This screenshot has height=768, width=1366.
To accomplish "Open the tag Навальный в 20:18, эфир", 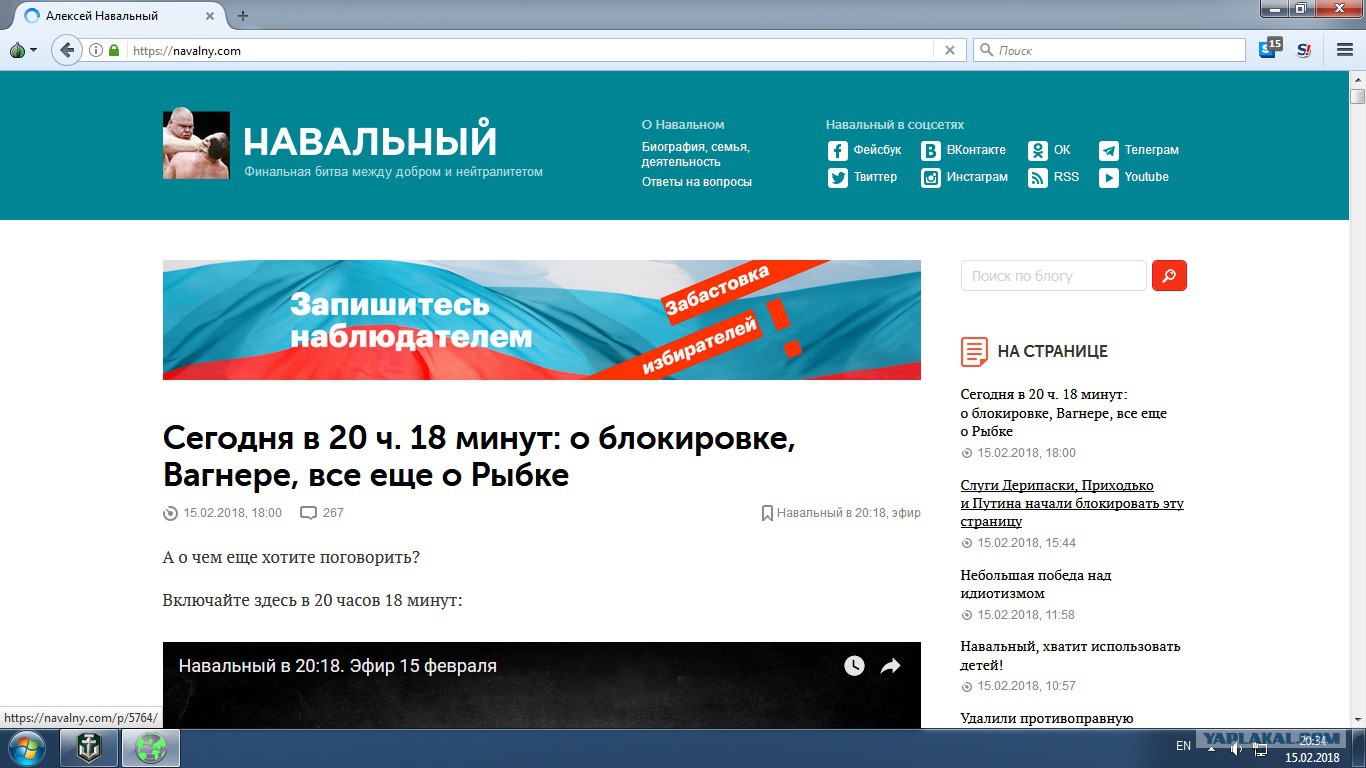I will click(849, 513).
